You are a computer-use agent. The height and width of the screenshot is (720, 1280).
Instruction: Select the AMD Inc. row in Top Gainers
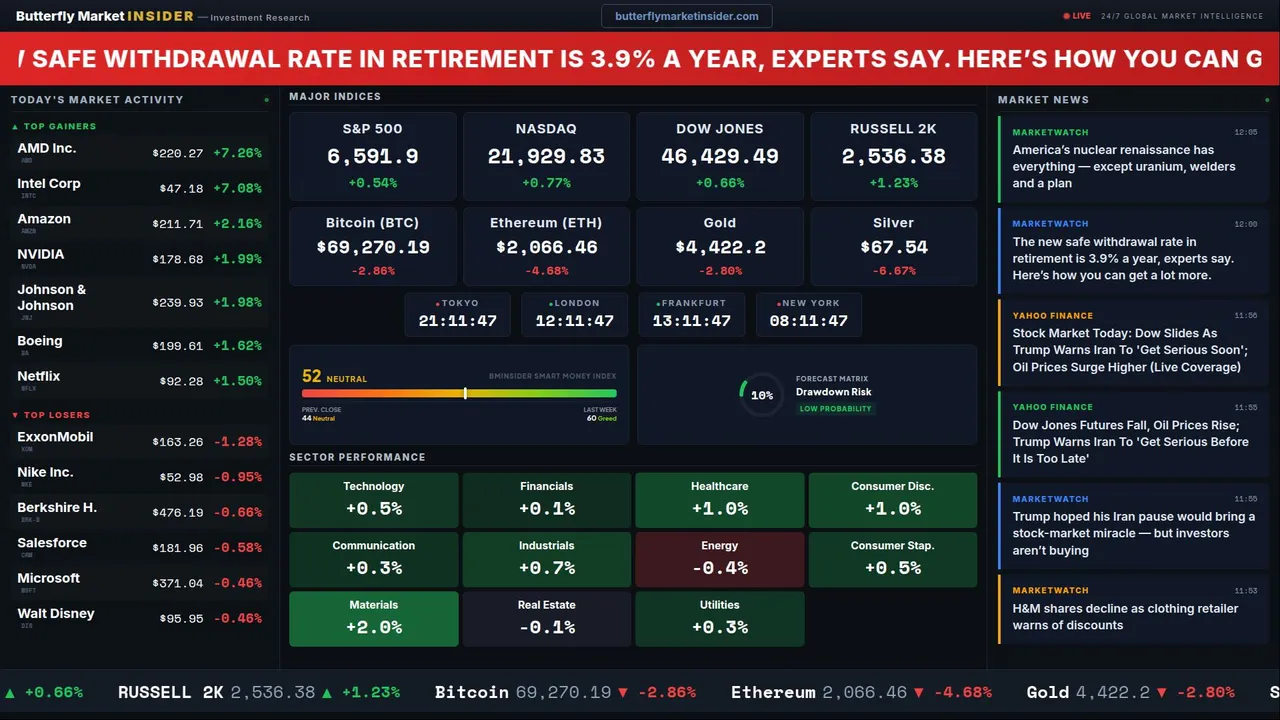[x=139, y=153]
